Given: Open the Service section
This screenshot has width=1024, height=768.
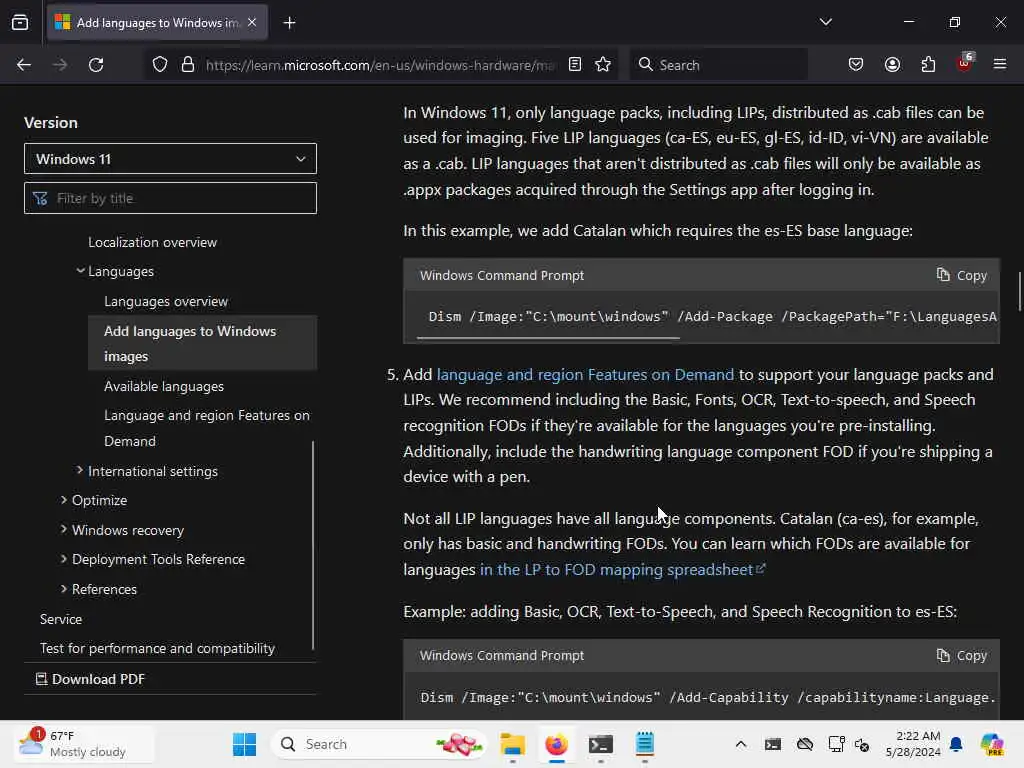Looking at the screenshot, I should [61, 619].
